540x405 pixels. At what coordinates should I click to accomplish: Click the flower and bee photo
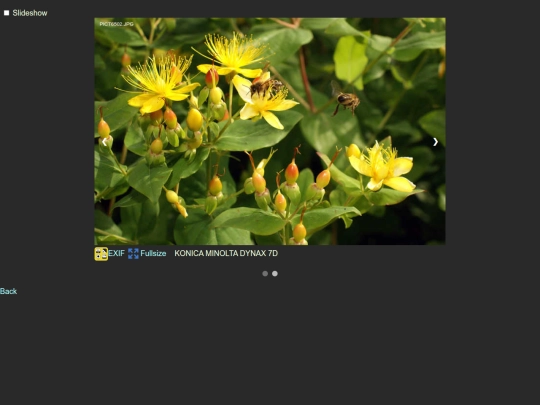coord(270,131)
